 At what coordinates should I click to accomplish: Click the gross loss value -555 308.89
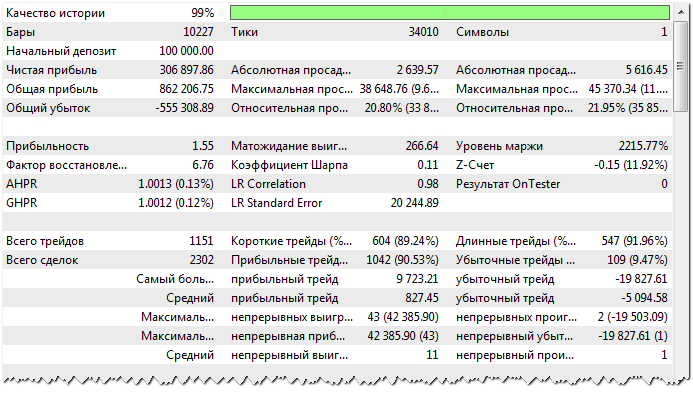pyautogui.click(x=184, y=108)
